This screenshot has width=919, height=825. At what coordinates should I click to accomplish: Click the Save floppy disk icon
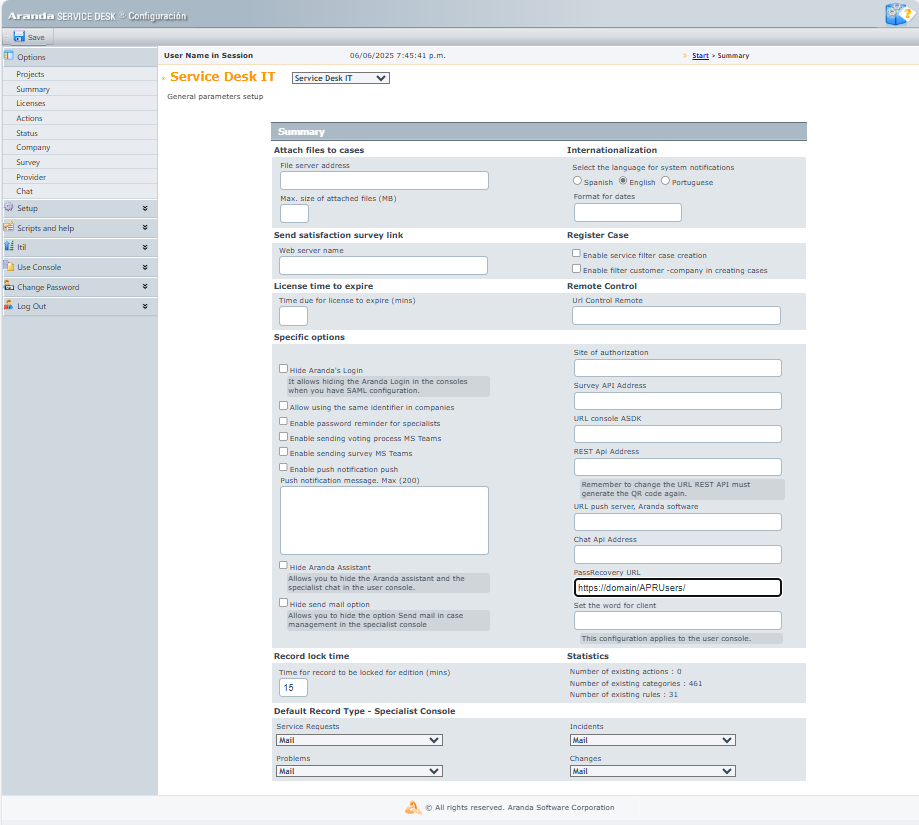coord(19,36)
